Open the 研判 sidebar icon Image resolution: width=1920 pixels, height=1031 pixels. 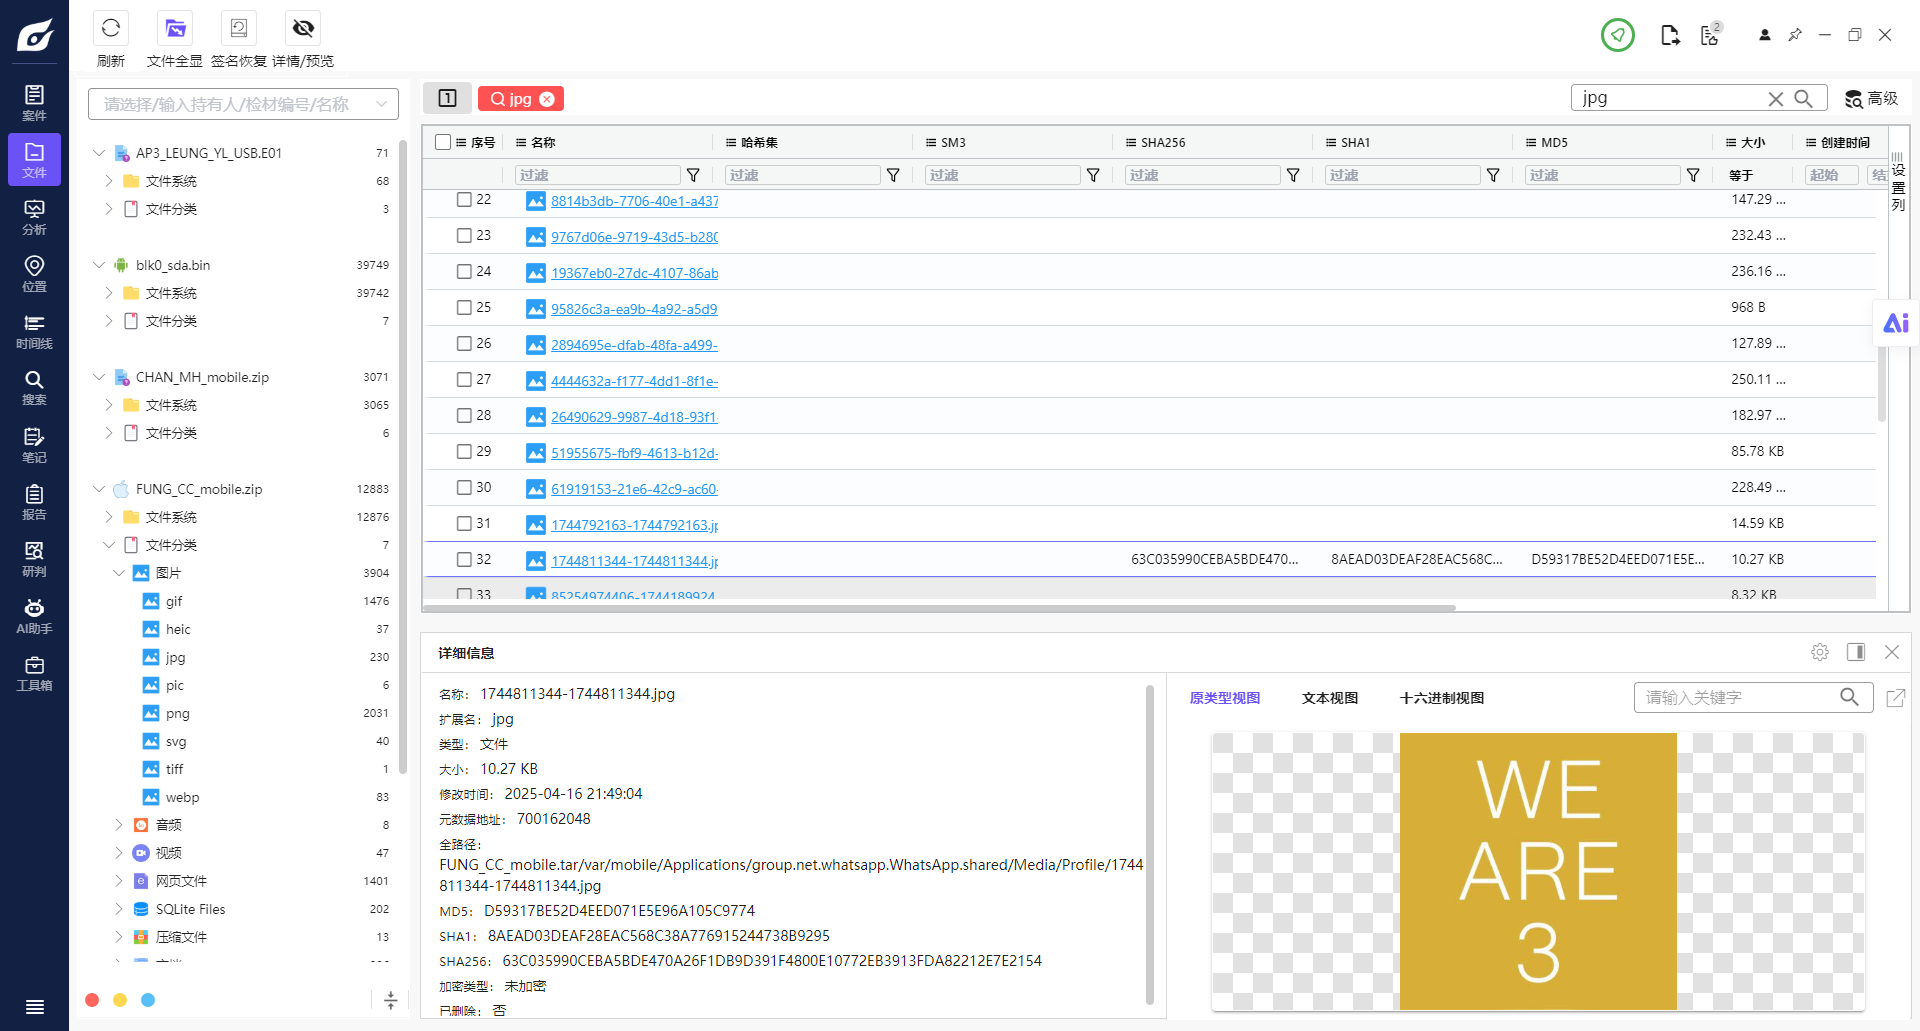[34, 559]
